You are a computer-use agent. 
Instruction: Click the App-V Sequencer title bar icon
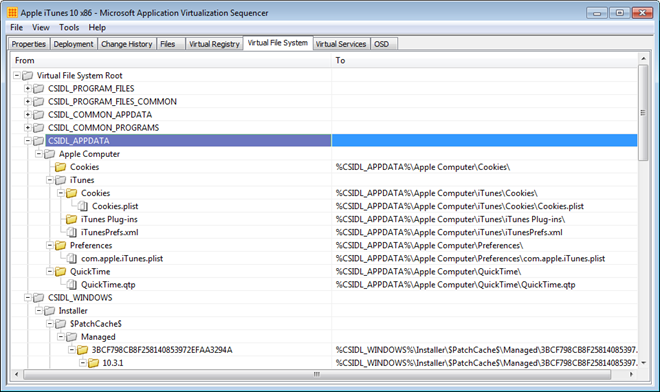tap(12, 13)
